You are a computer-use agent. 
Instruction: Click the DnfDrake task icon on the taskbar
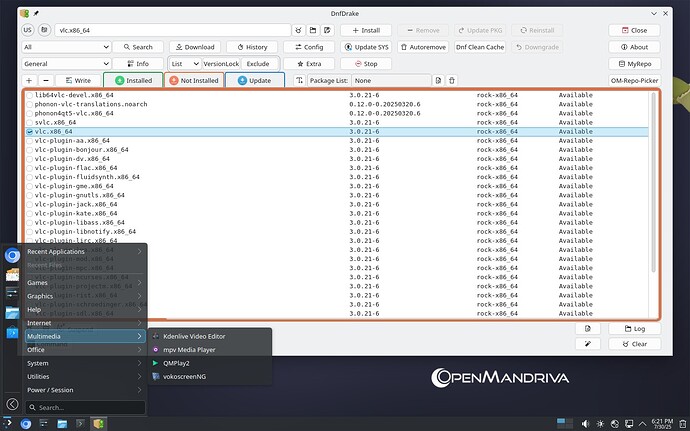[99, 424]
